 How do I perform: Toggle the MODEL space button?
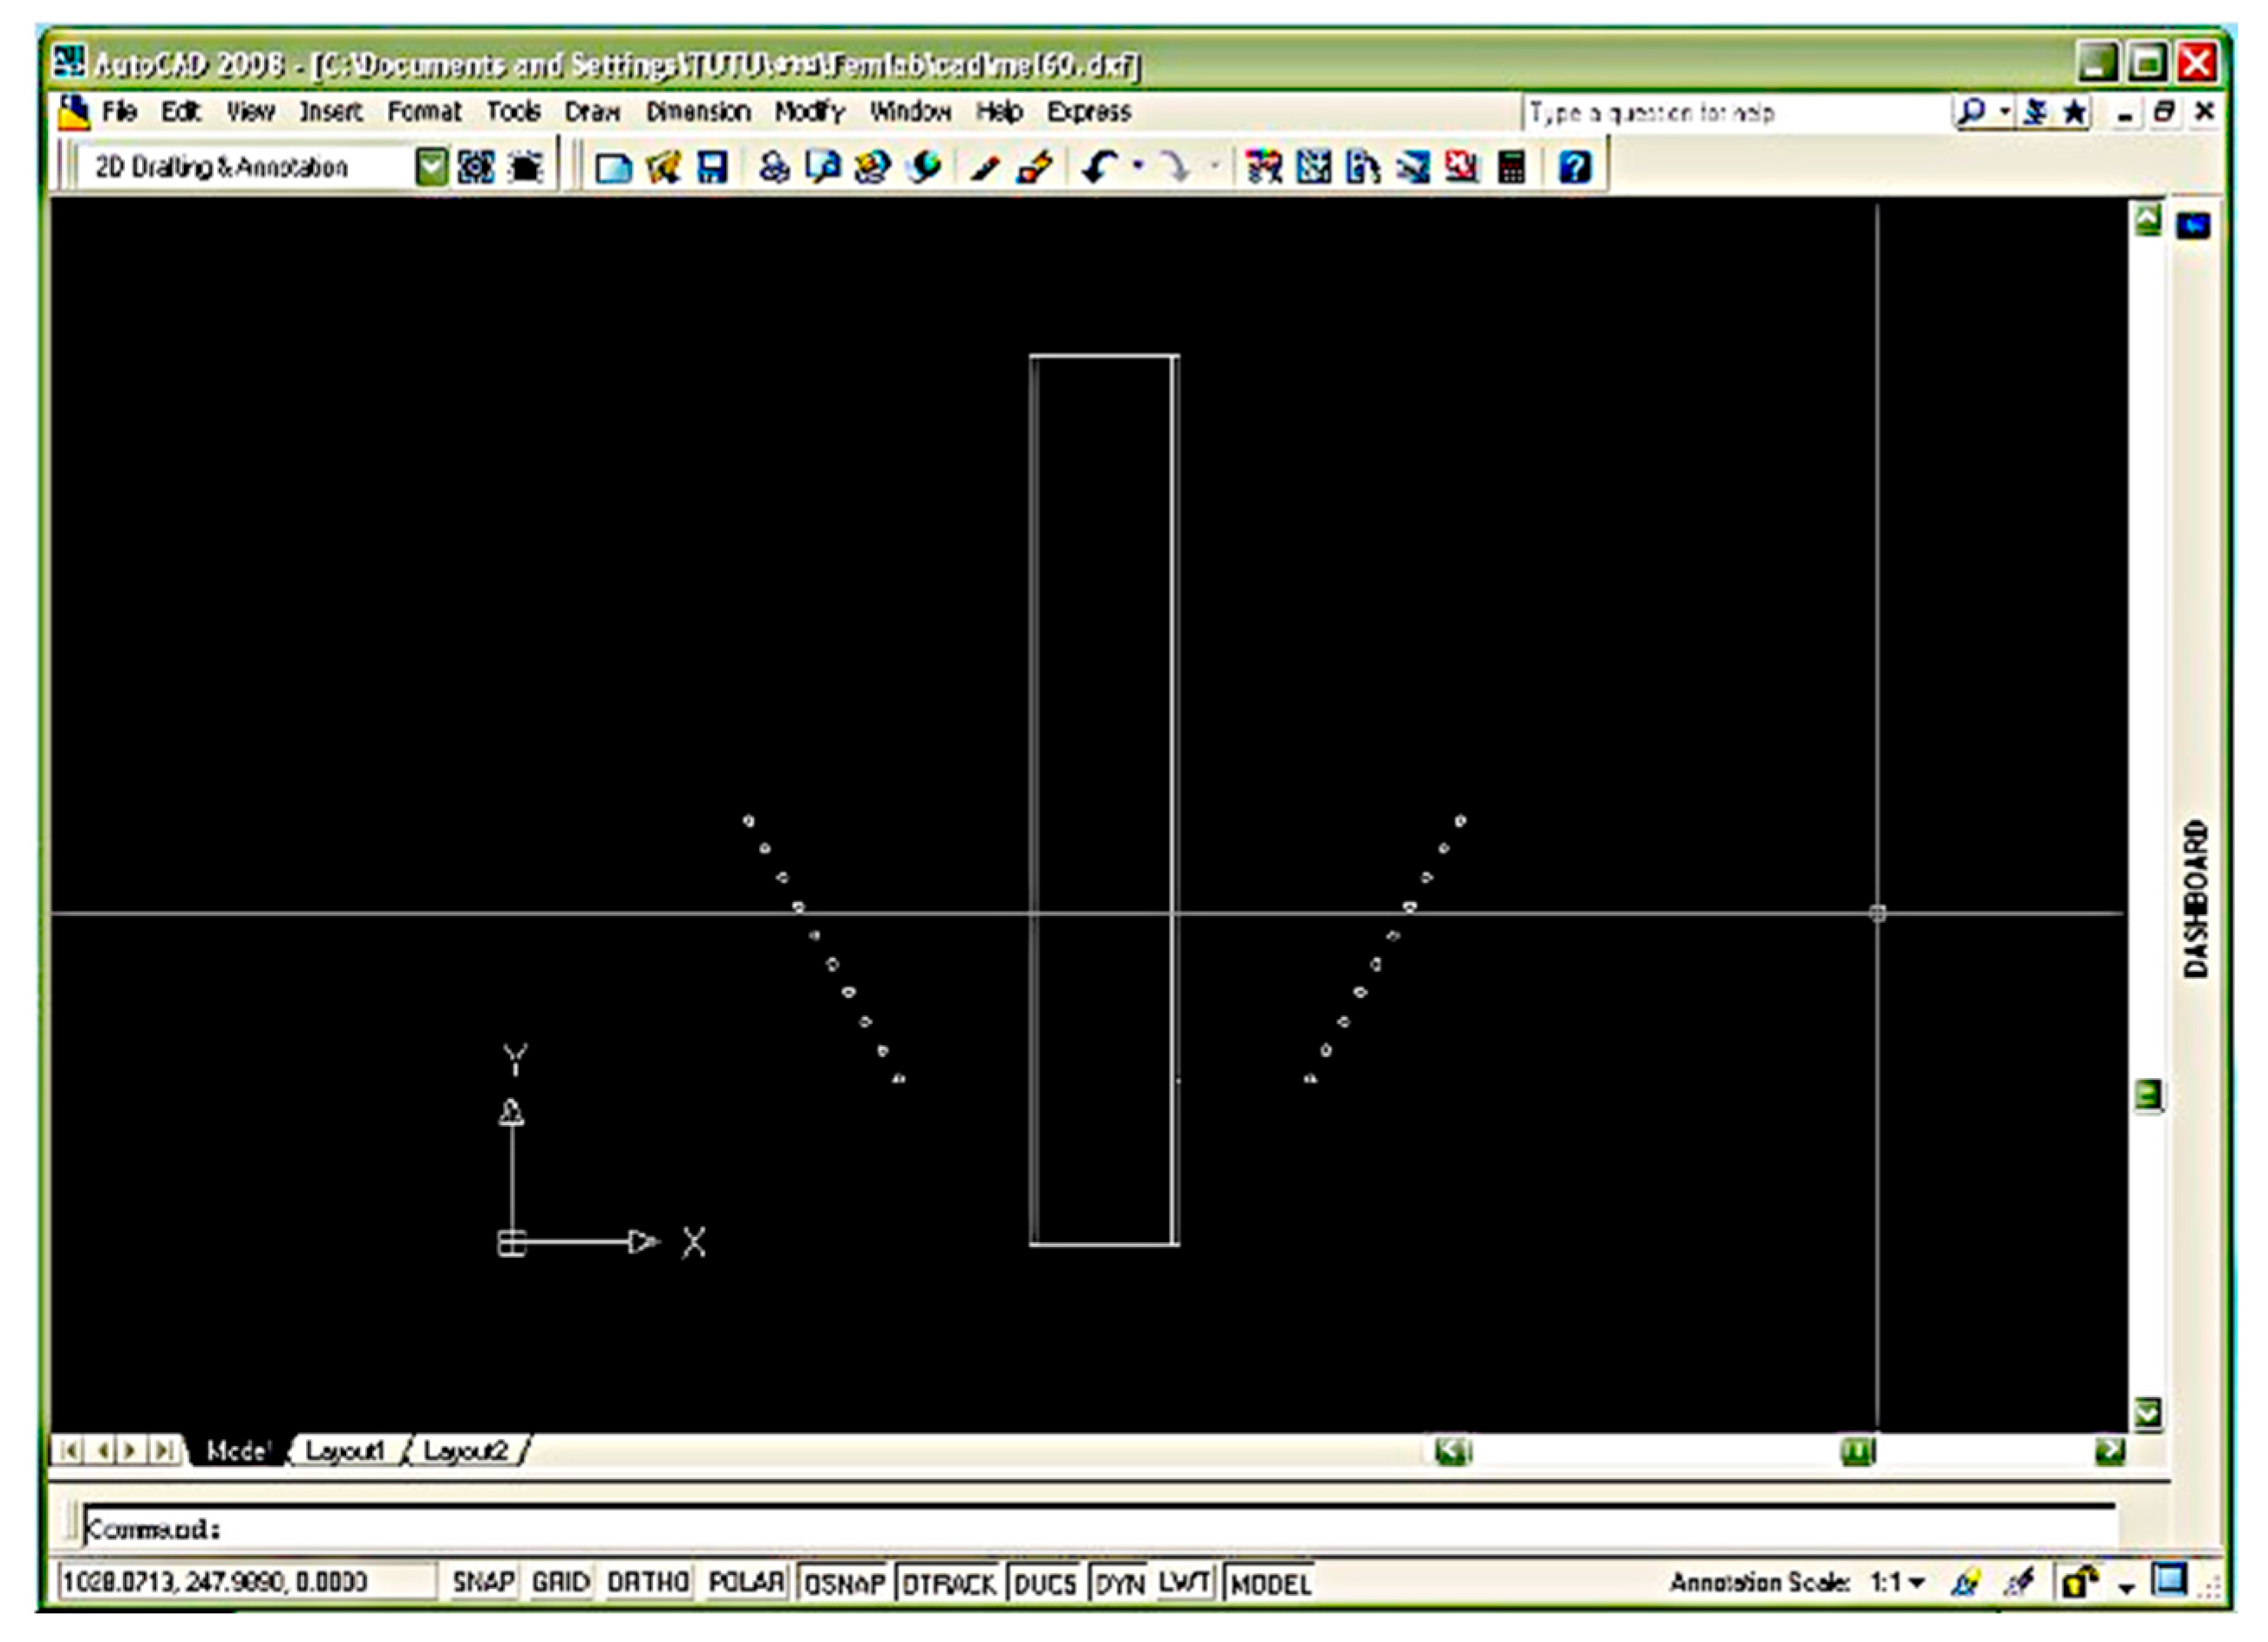click(x=1271, y=1584)
